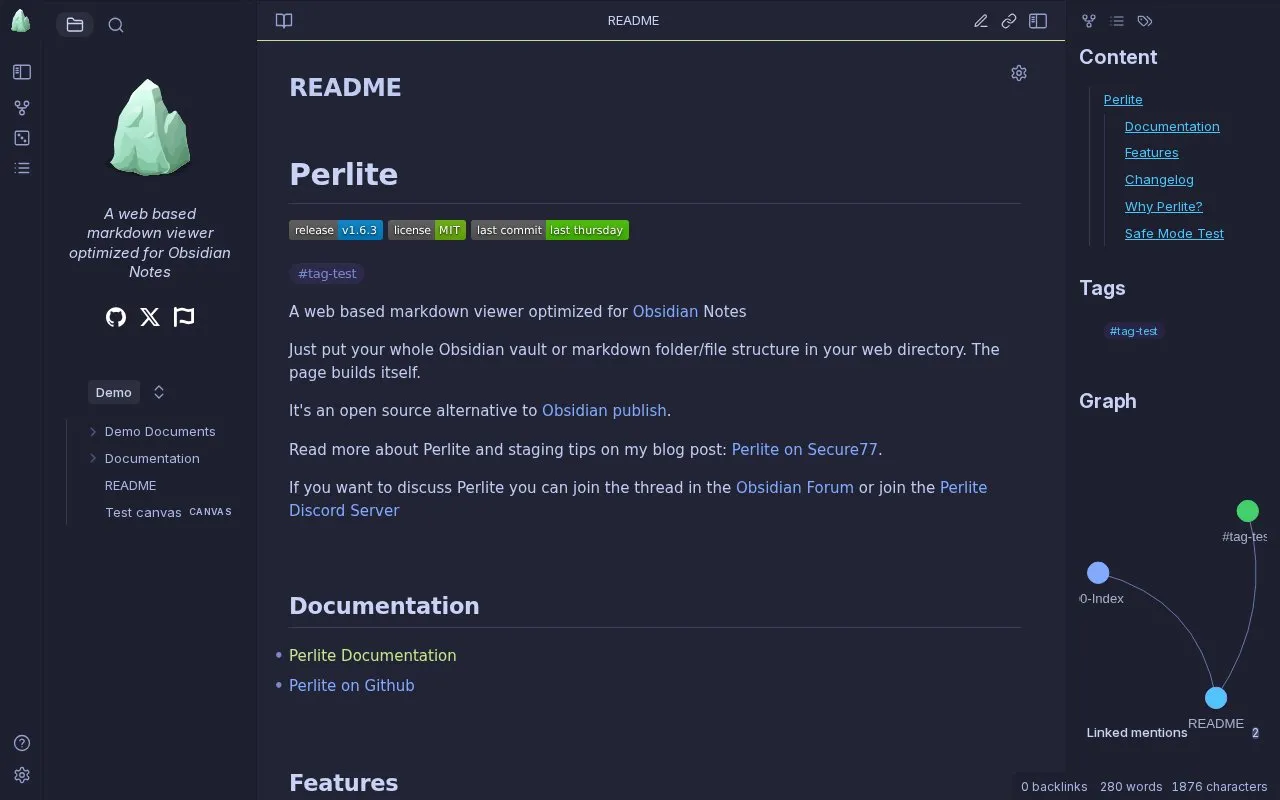Toggle the left sidebar from the ribbon

[22, 72]
